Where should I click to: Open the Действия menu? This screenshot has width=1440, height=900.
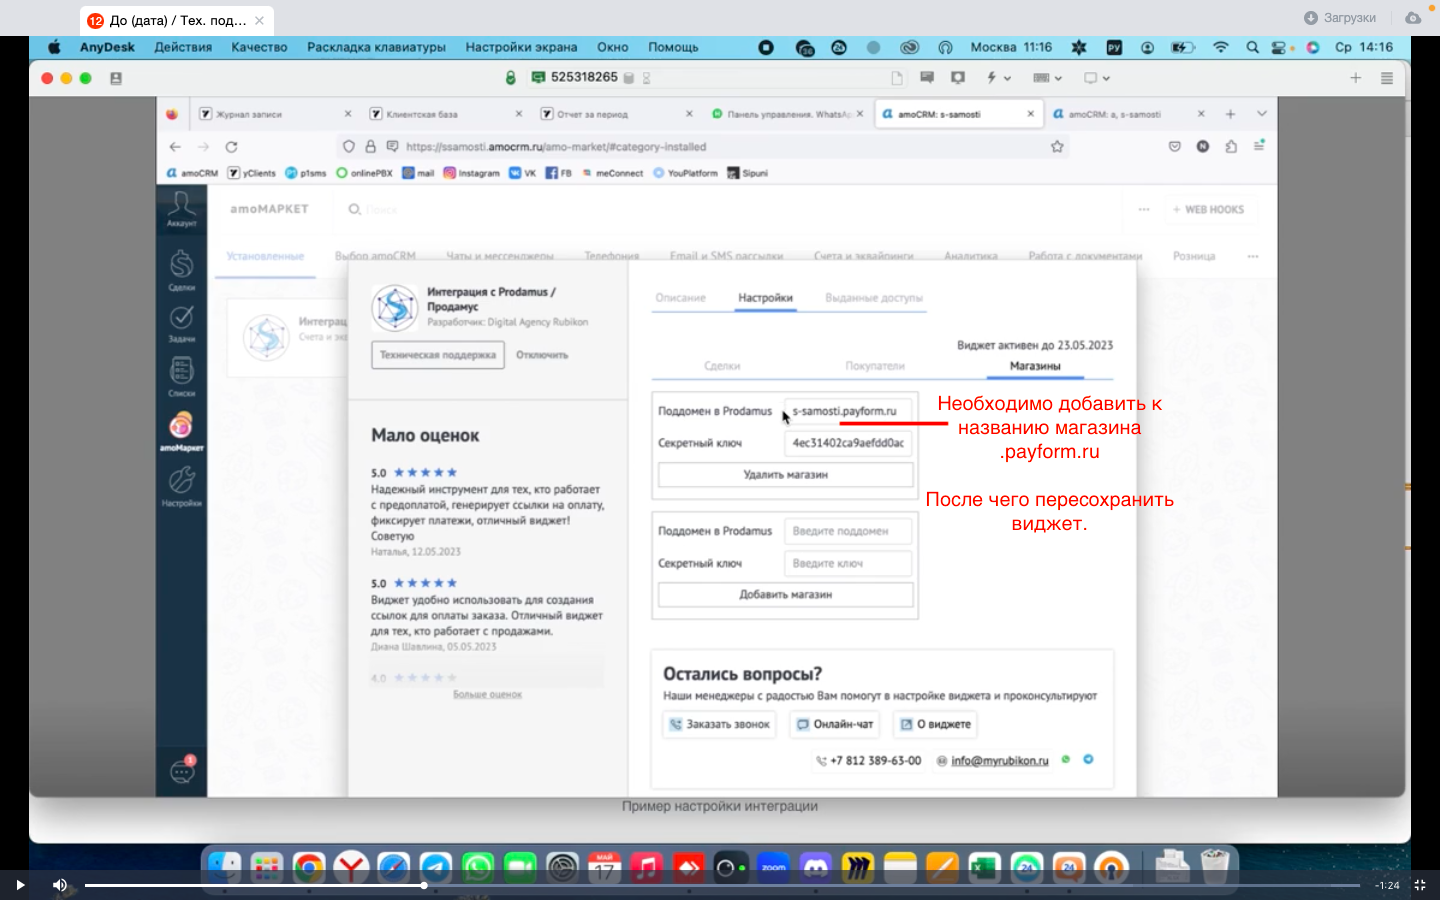click(183, 47)
